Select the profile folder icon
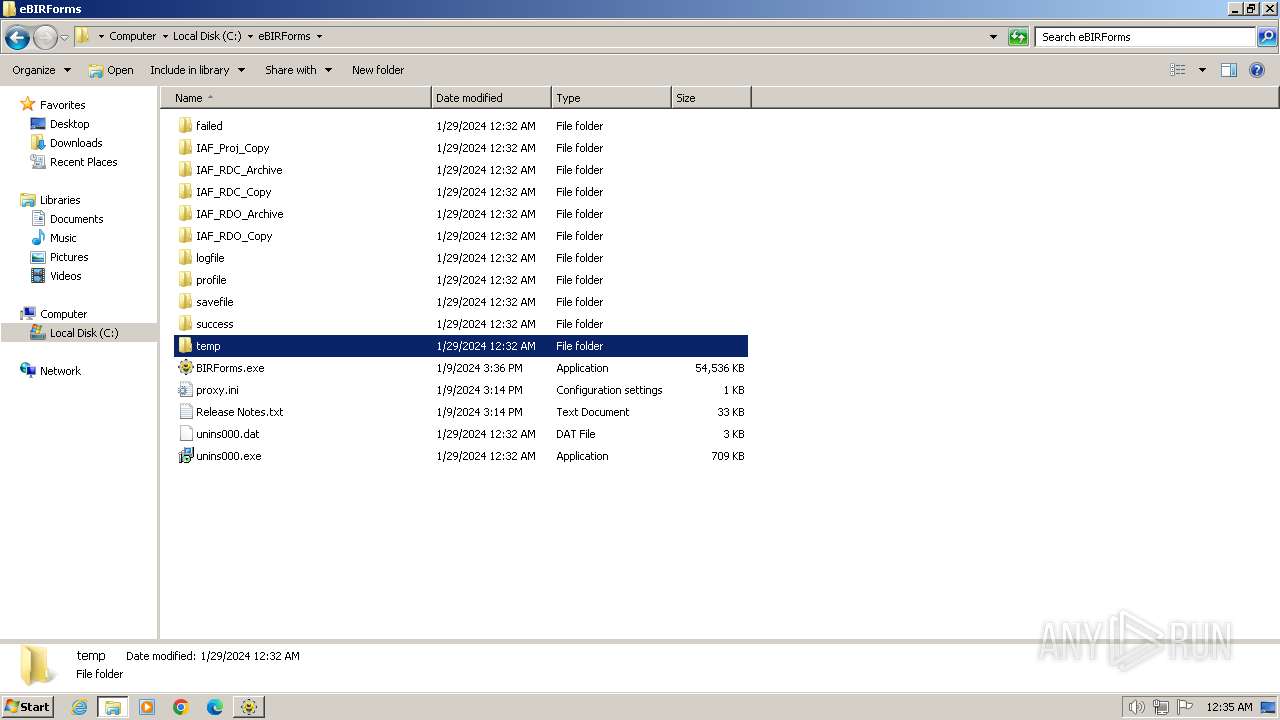 185,280
